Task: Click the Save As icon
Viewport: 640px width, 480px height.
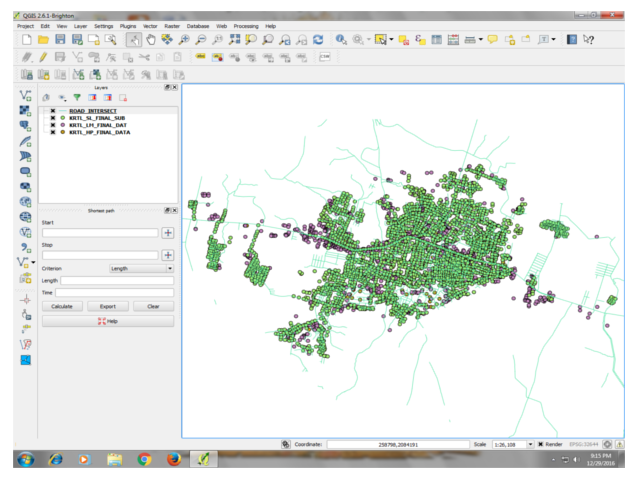Action: (77, 40)
